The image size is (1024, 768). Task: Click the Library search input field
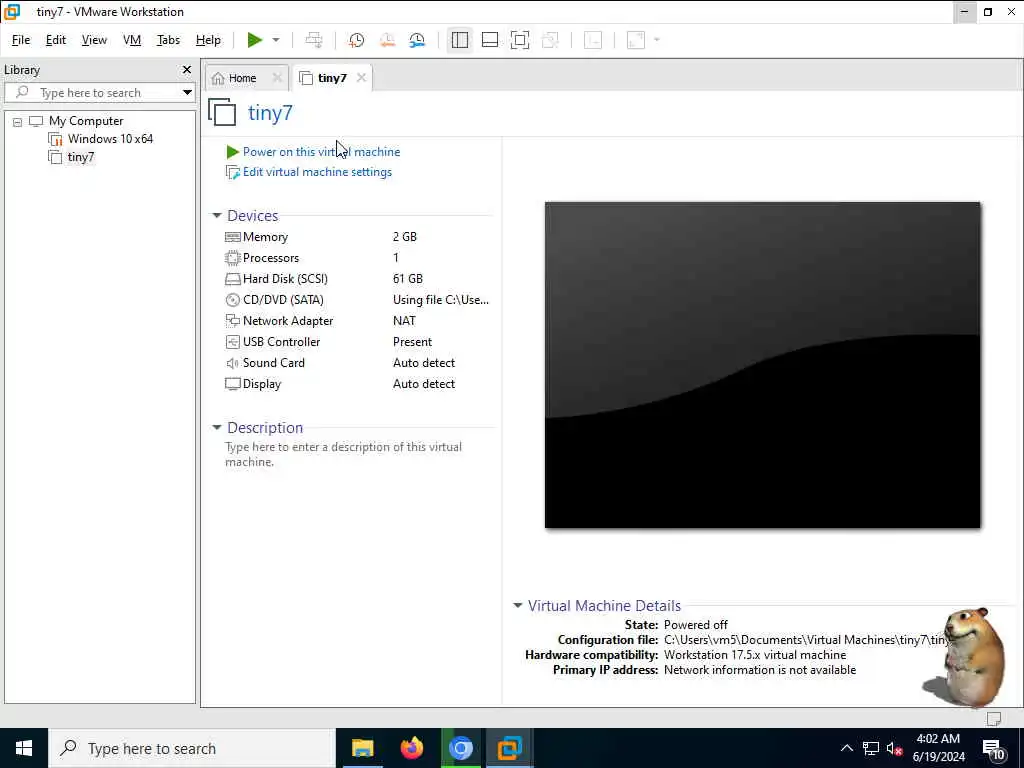click(91, 93)
